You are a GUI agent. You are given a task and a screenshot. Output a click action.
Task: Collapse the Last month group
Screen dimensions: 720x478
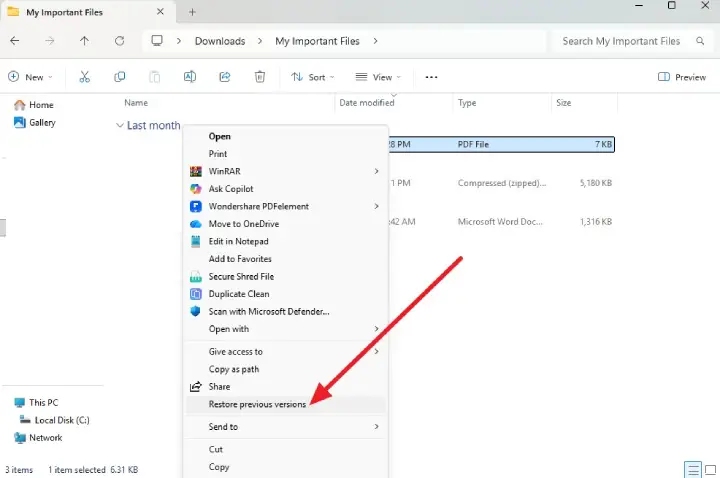(x=119, y=125)
